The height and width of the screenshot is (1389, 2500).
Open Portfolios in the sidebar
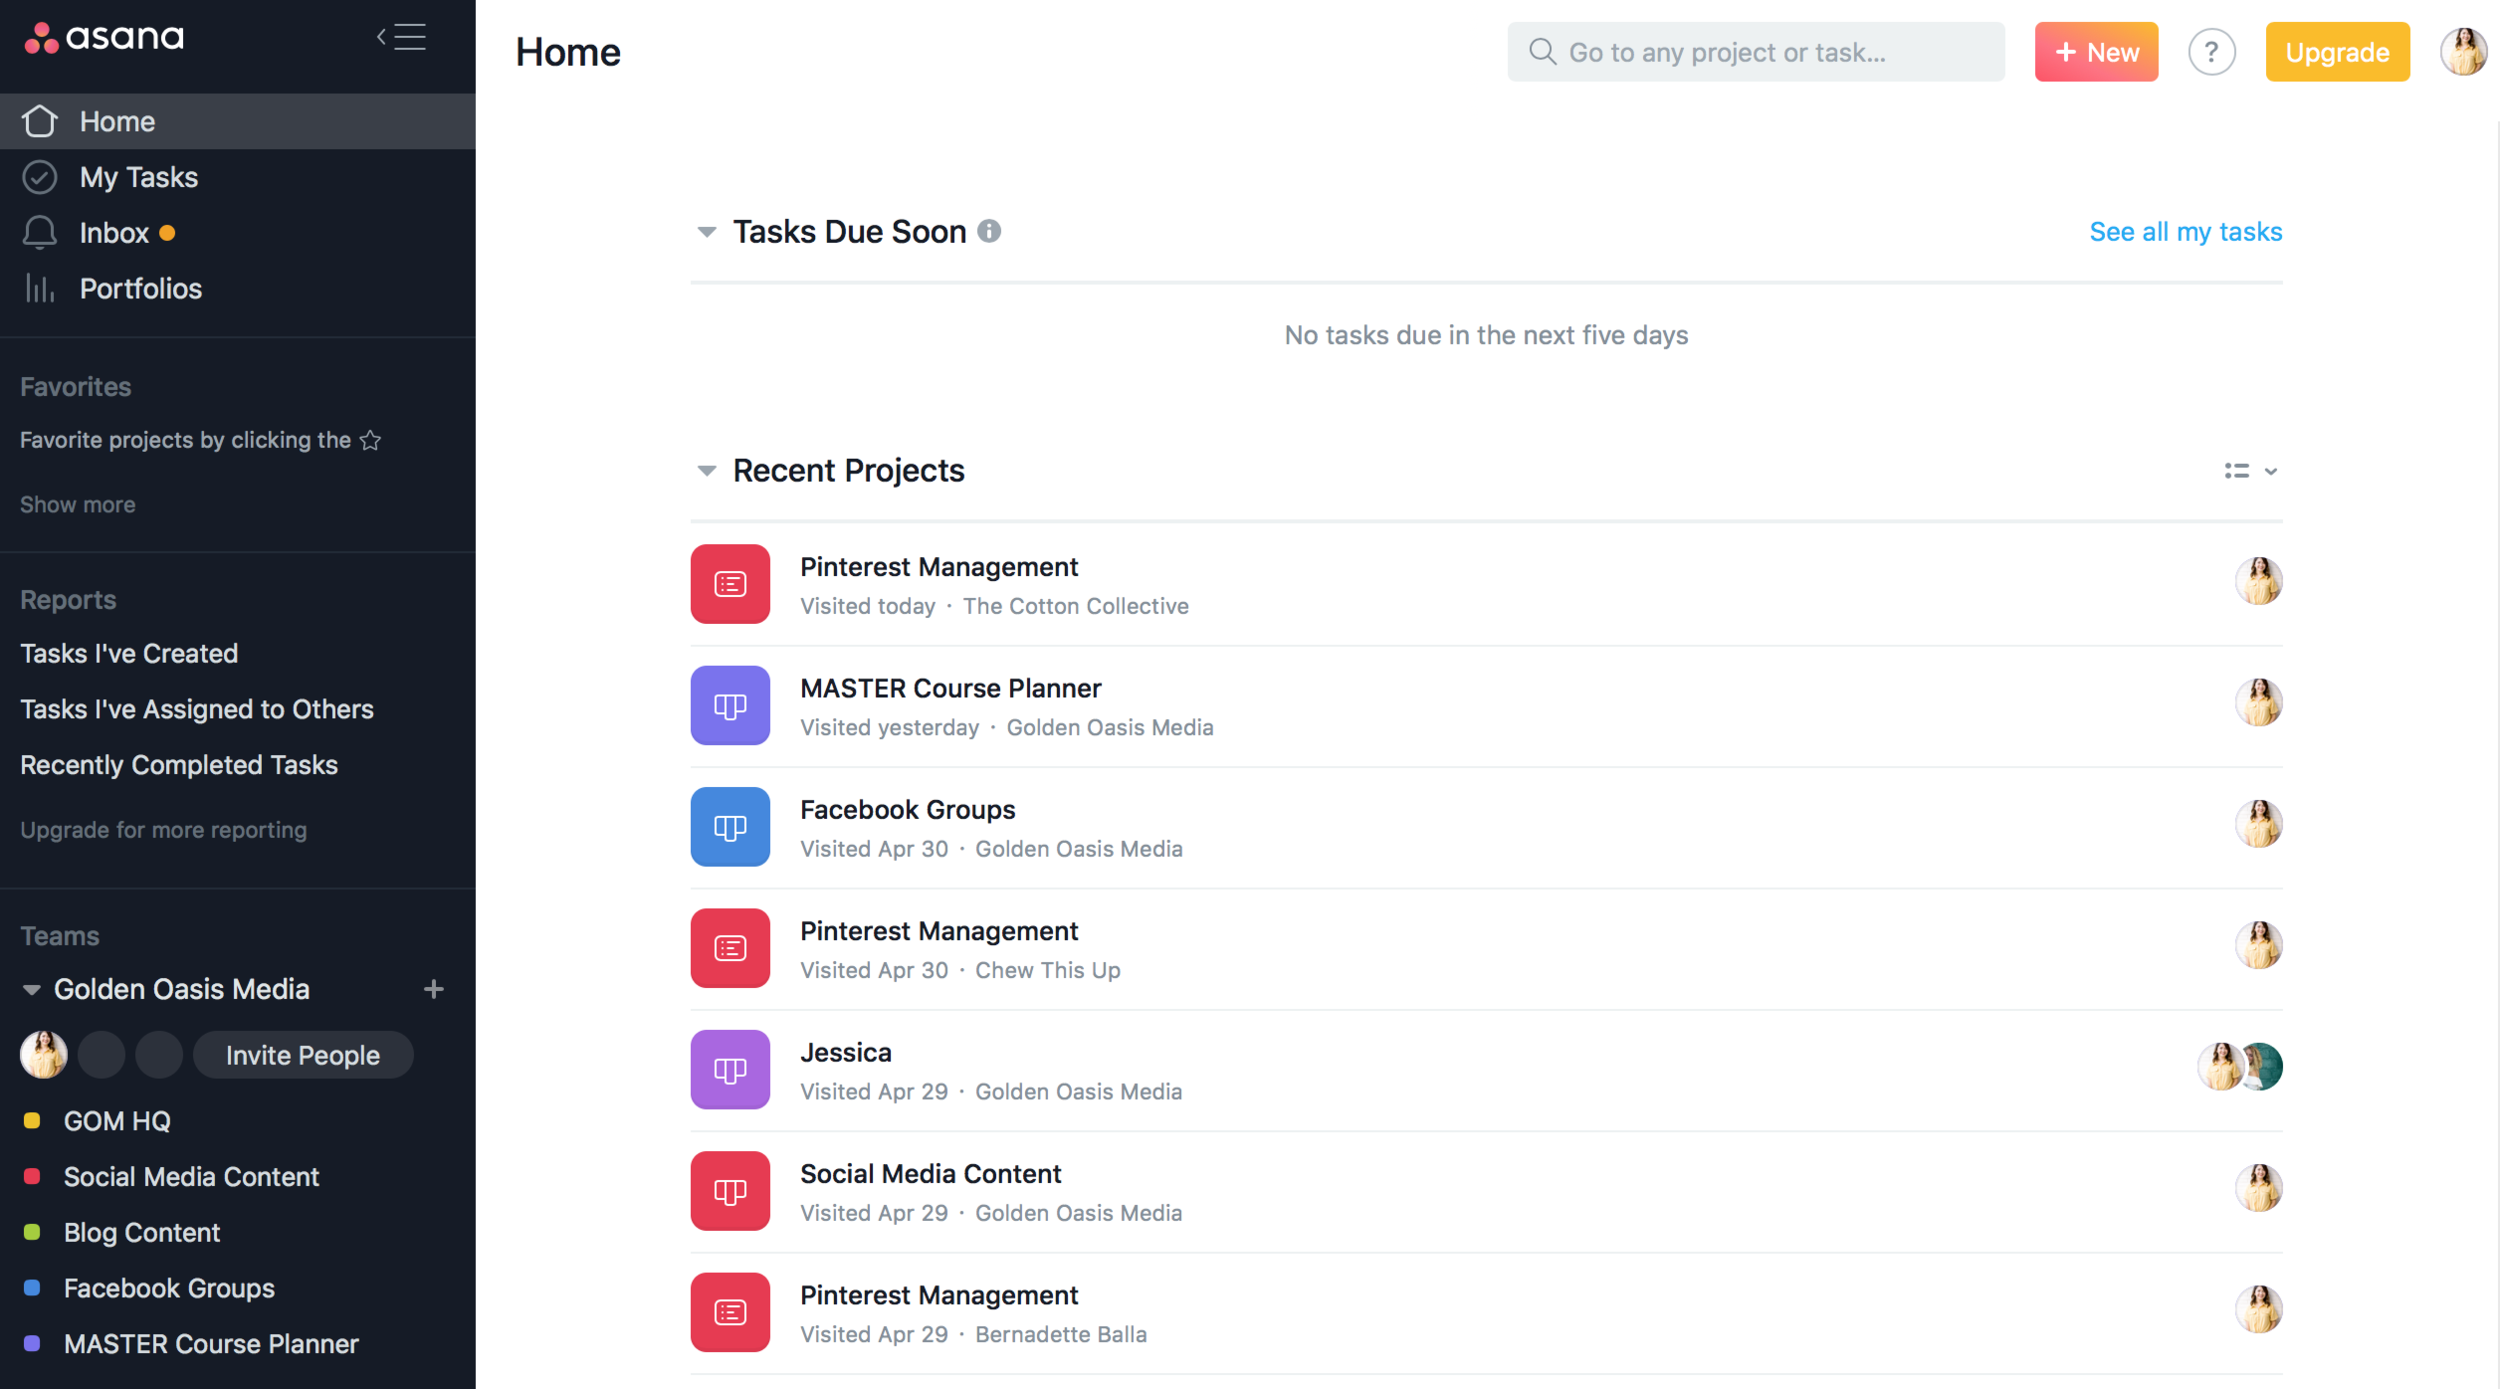tap(237, 289)
